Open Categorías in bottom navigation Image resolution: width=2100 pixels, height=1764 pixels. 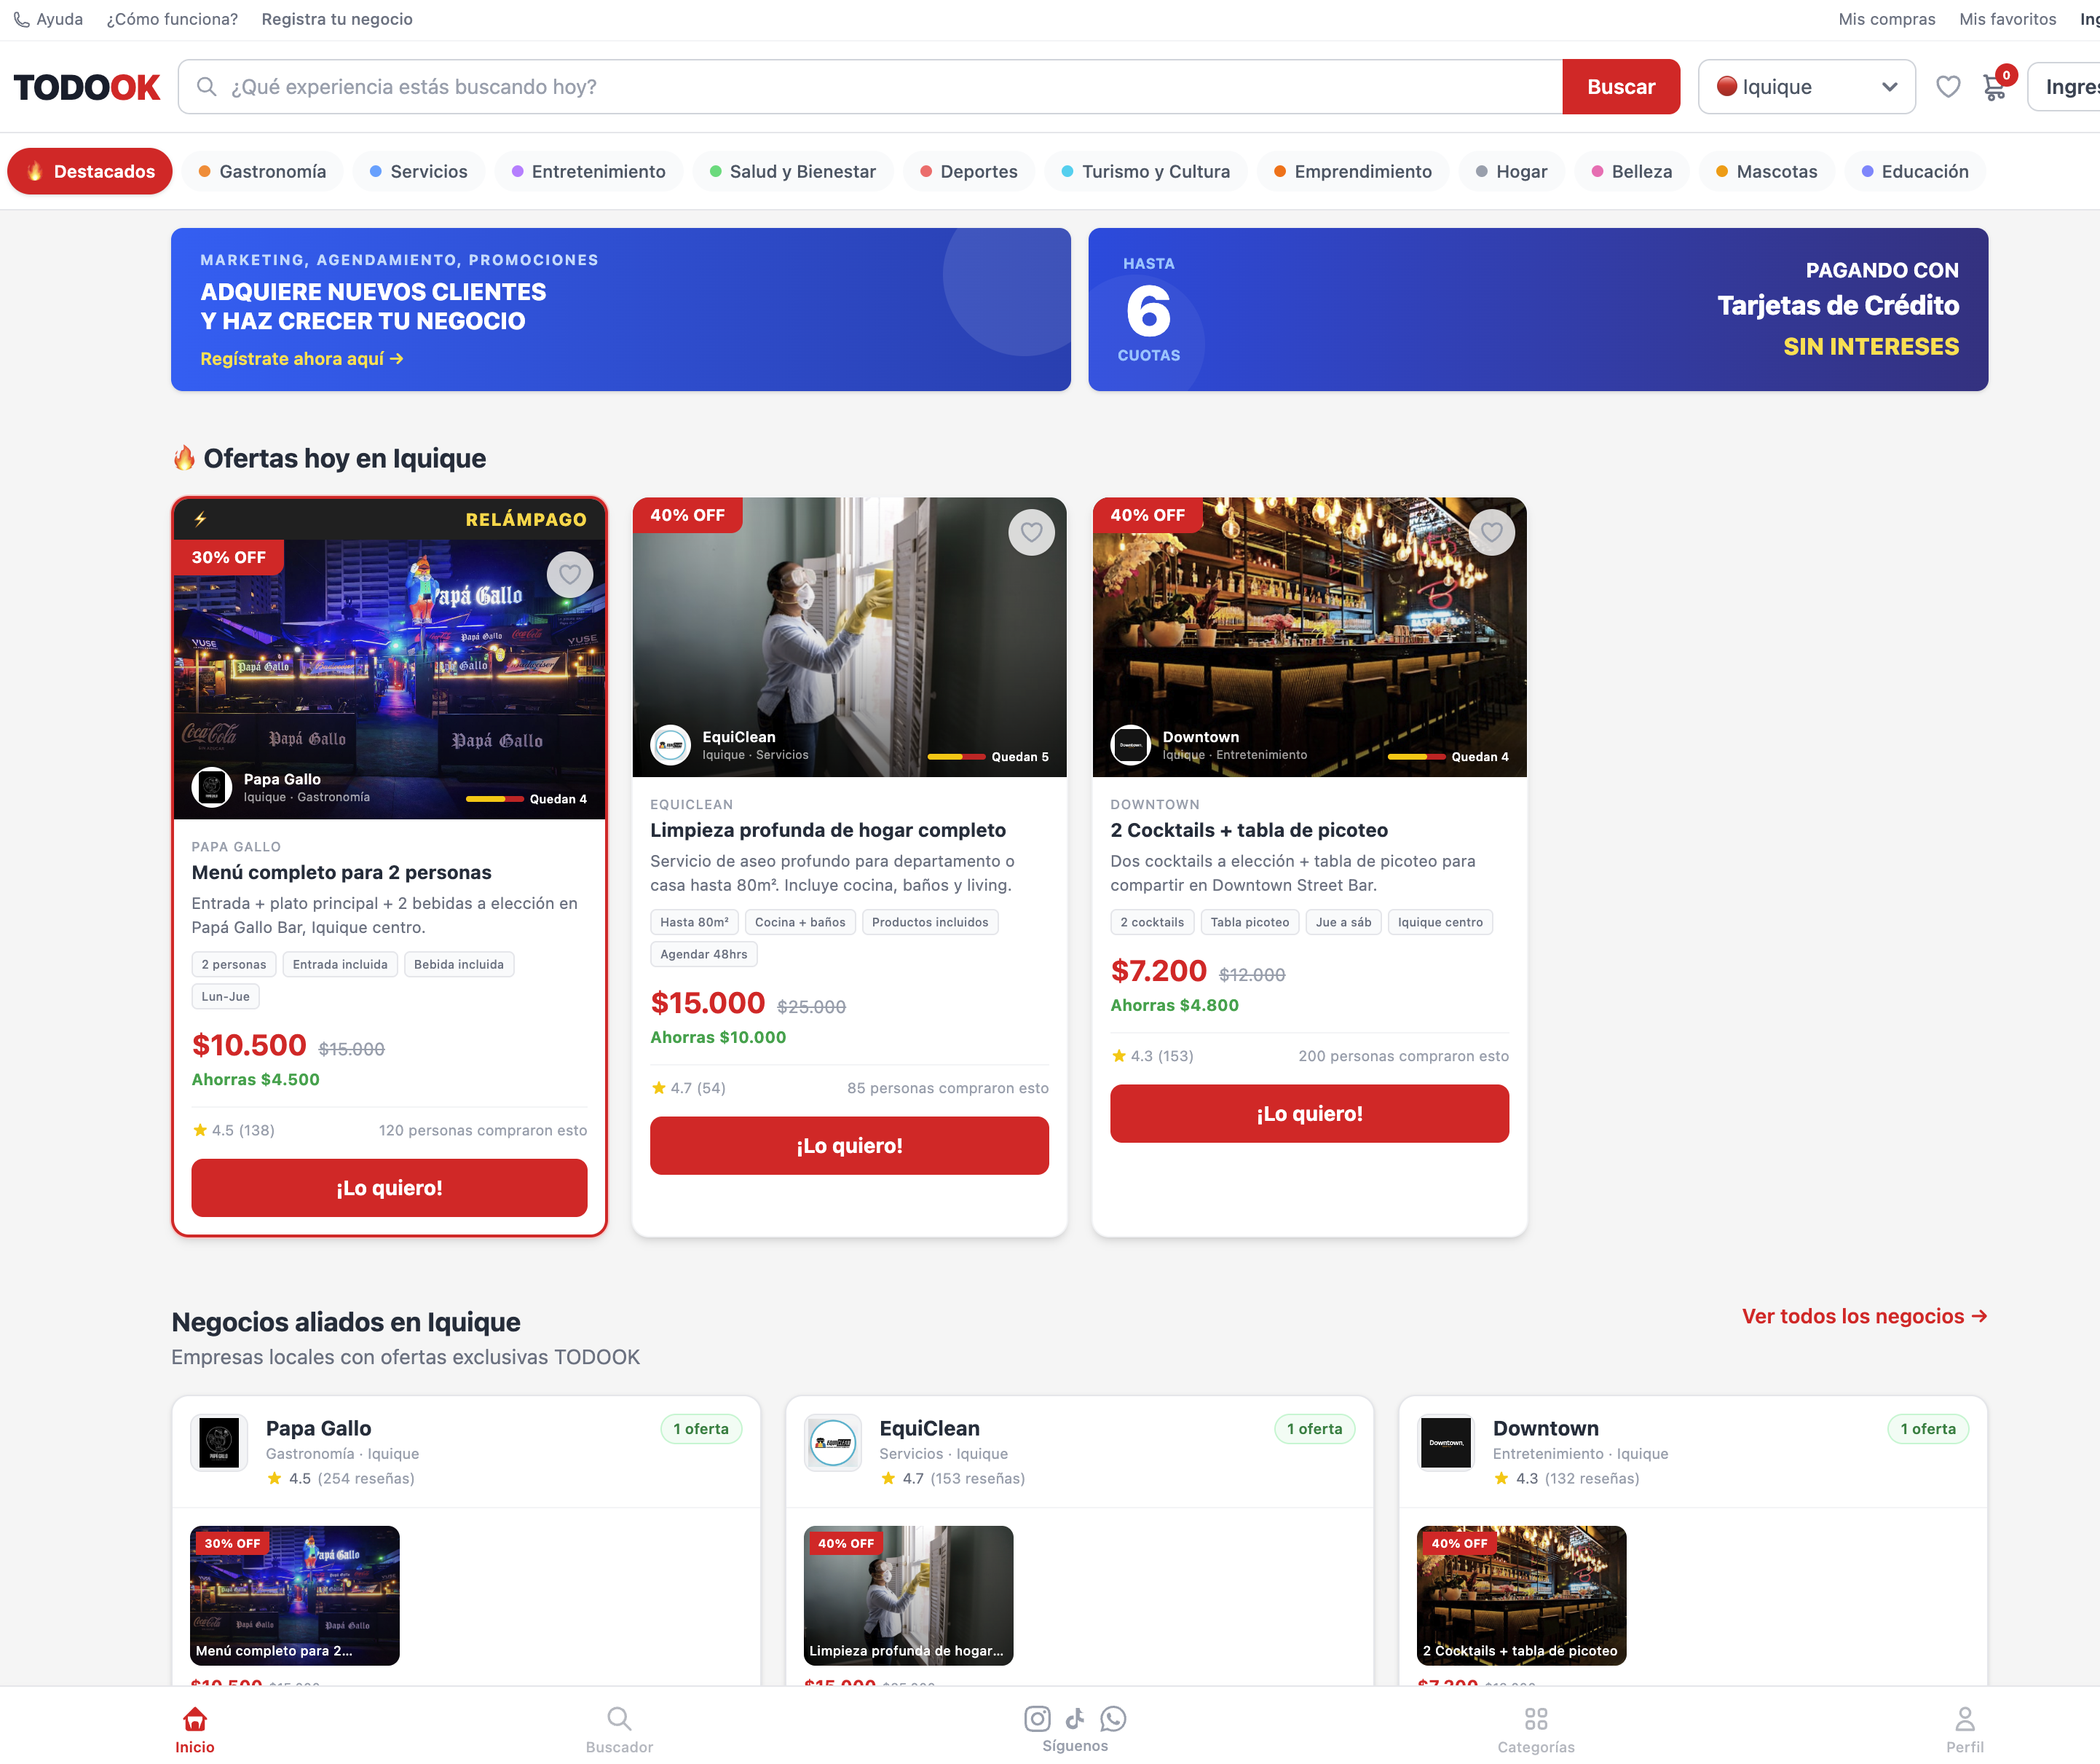pyautogui.click(x=1536, y=1729)
